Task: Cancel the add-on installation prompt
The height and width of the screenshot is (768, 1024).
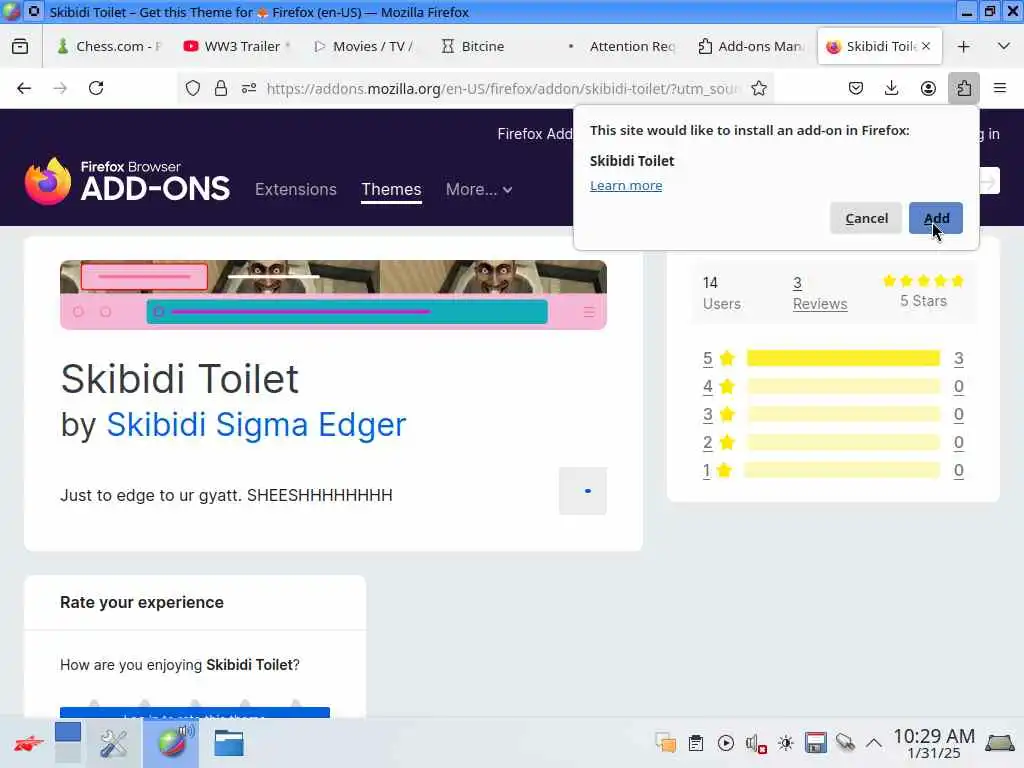Action: [866, 218]
